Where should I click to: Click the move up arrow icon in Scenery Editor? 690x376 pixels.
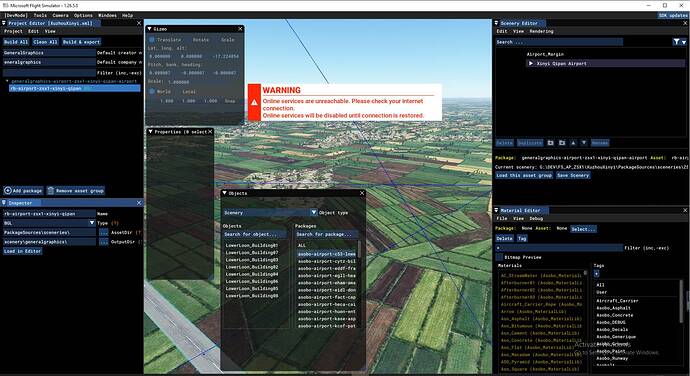click(573, 143)
